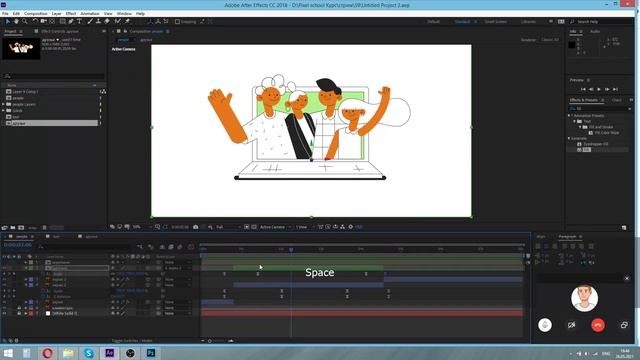Viewport: 640px width, 360px height.
Task: Click the Info panel black color swatch
Action: [x=572, y=44]
